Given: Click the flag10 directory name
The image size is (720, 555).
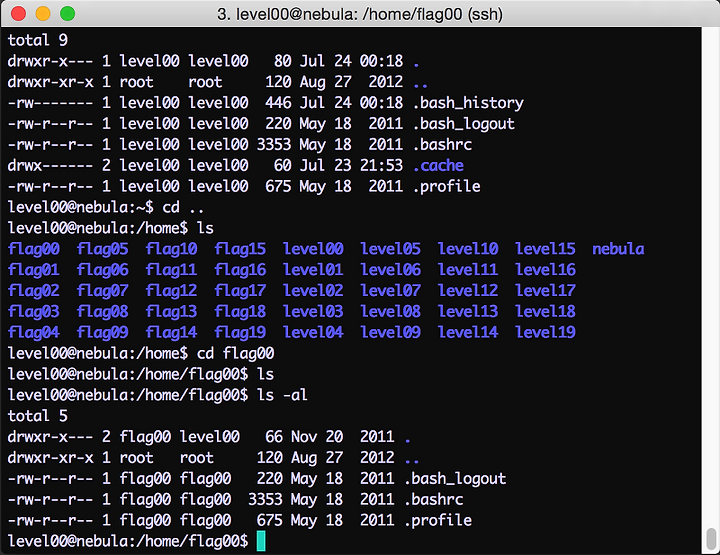Looking at the screenshot, I should 172,249.
